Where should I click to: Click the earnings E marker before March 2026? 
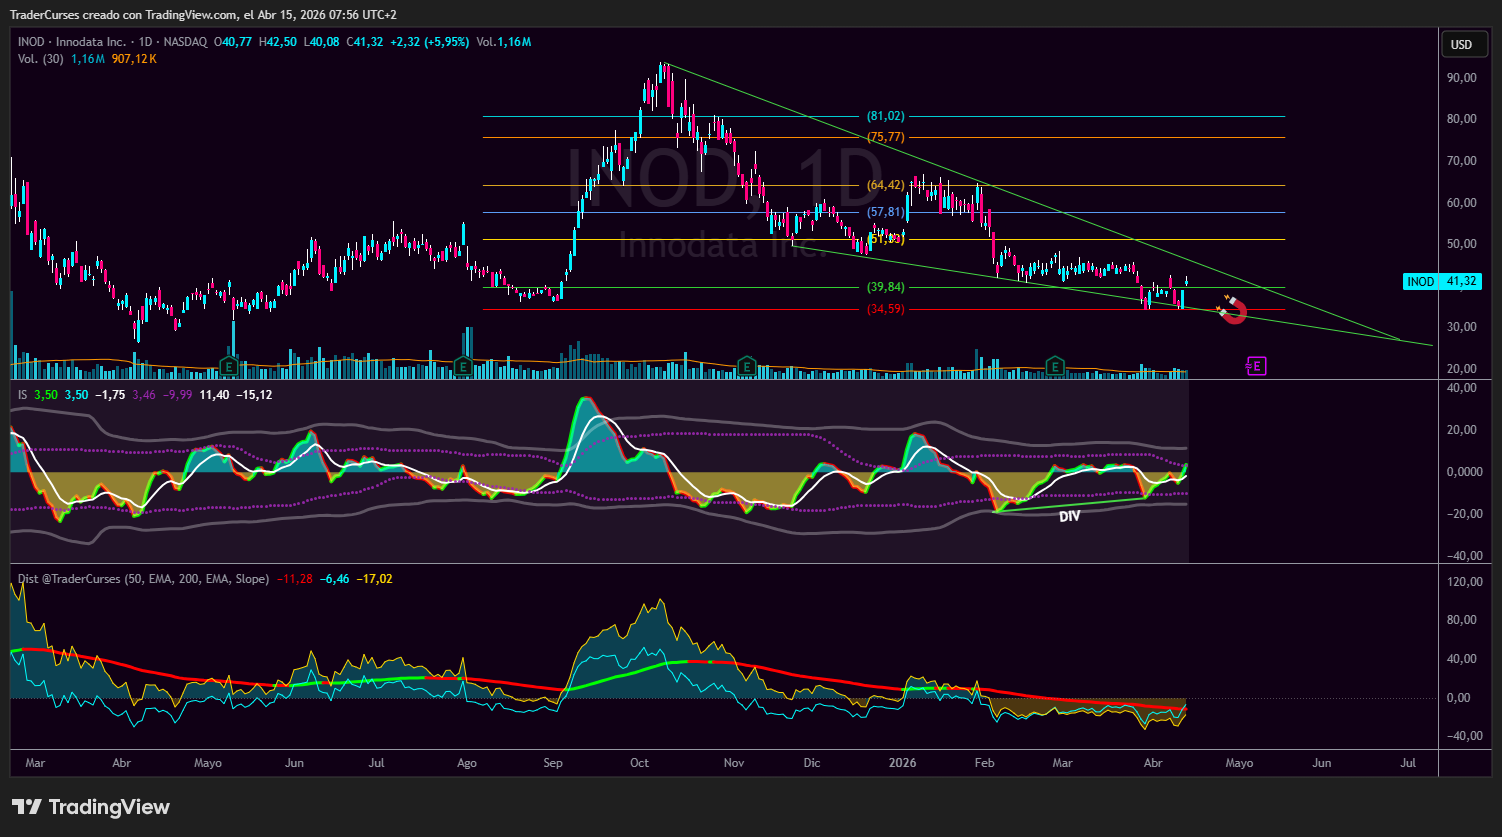1054,366
